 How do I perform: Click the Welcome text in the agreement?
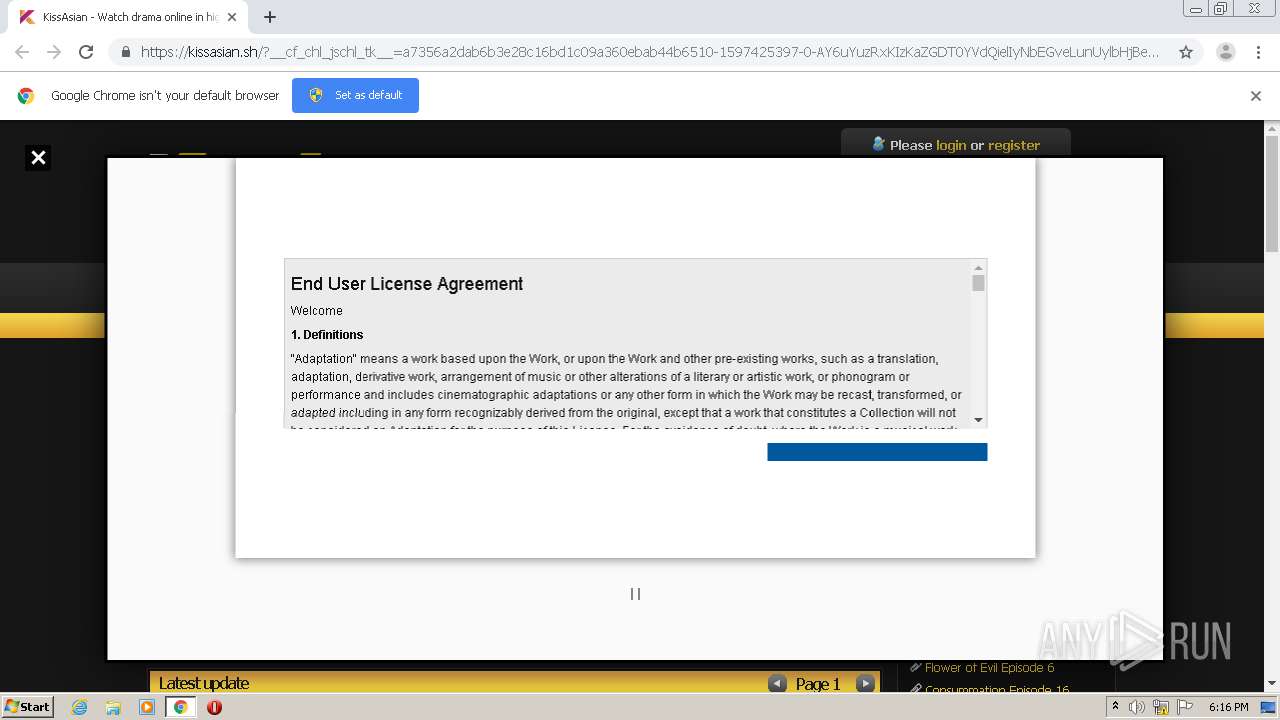[317, 311]
